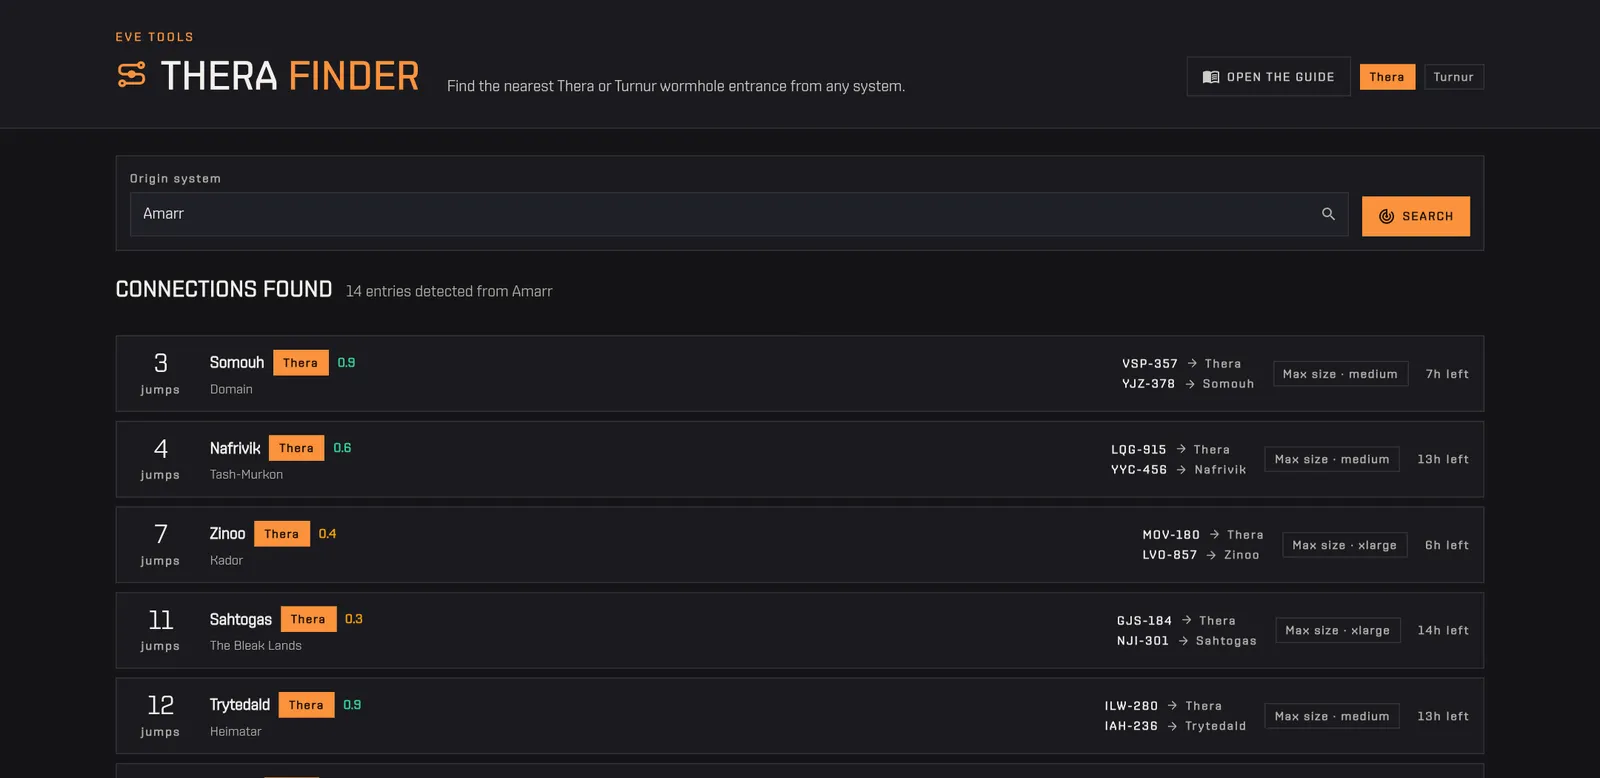
Task: Click the EVE Tools label
Action: pos(155,37)
